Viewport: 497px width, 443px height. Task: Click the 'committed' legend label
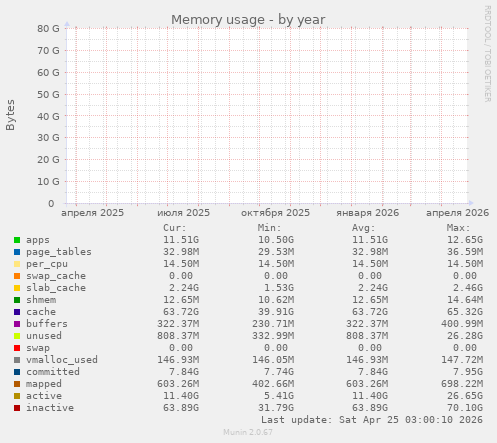pyautogui.click(x=53, y=372)
